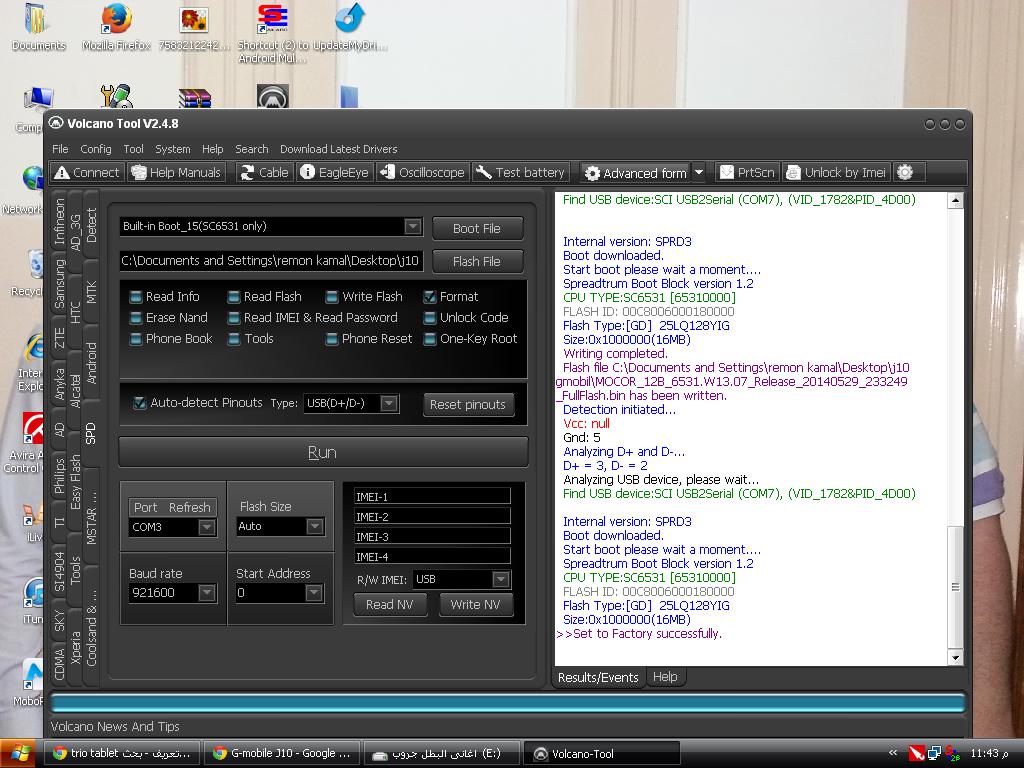
Task: Click the results log scrollbar thumb
Action: (955, 586)
